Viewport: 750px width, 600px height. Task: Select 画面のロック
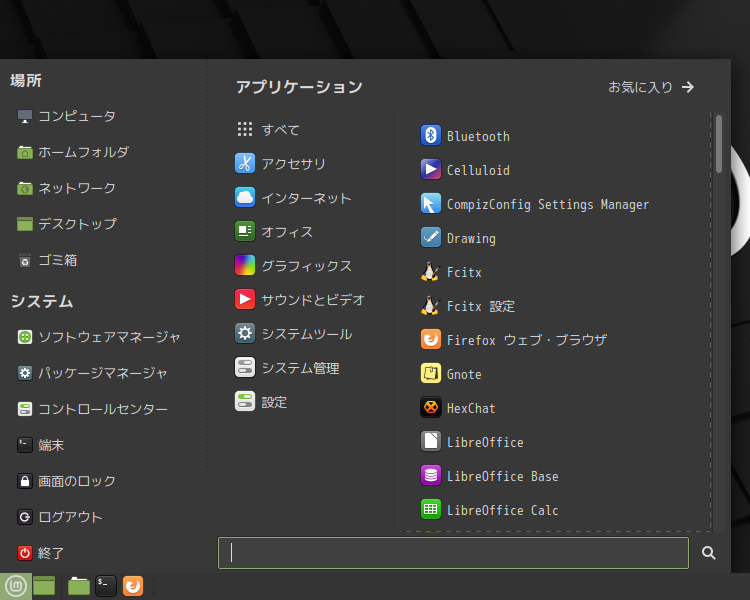[66, 481]
